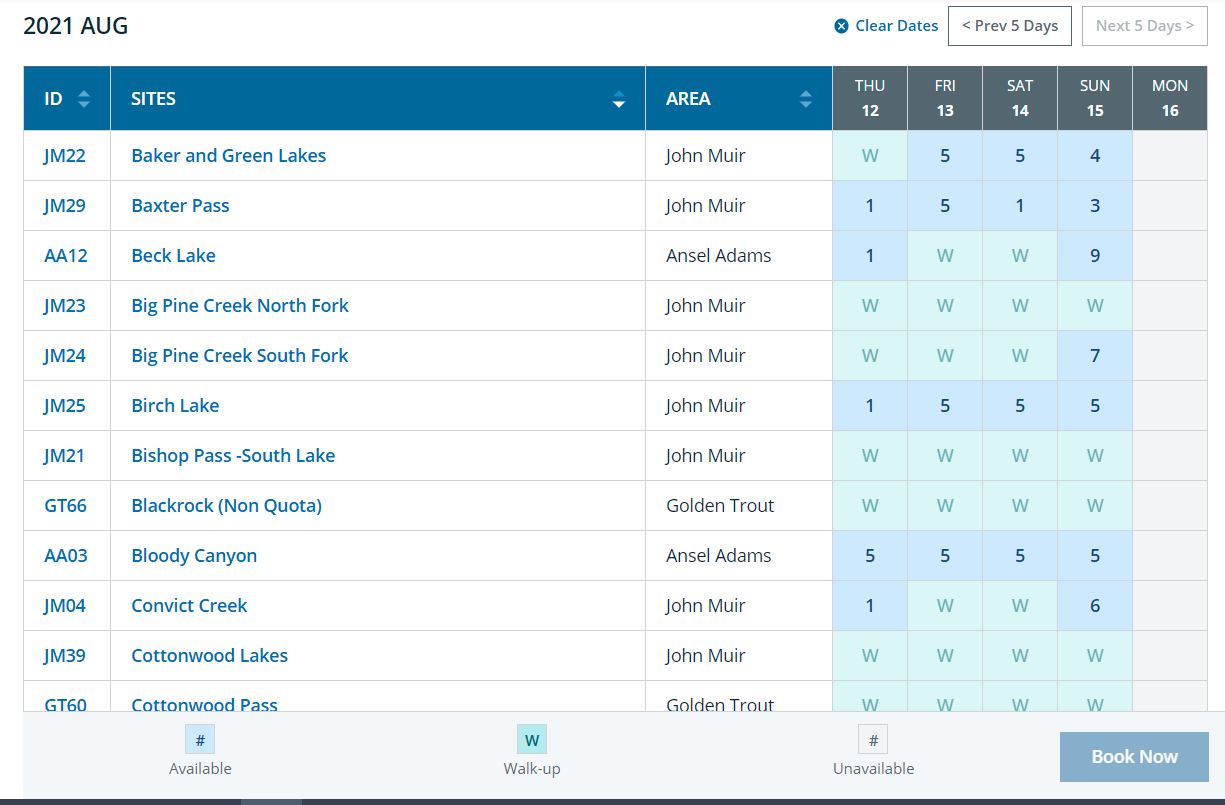Select Convict Creek Sunday 15 cell
This screenshot has width=1225, height=805.
point(1095,606)
